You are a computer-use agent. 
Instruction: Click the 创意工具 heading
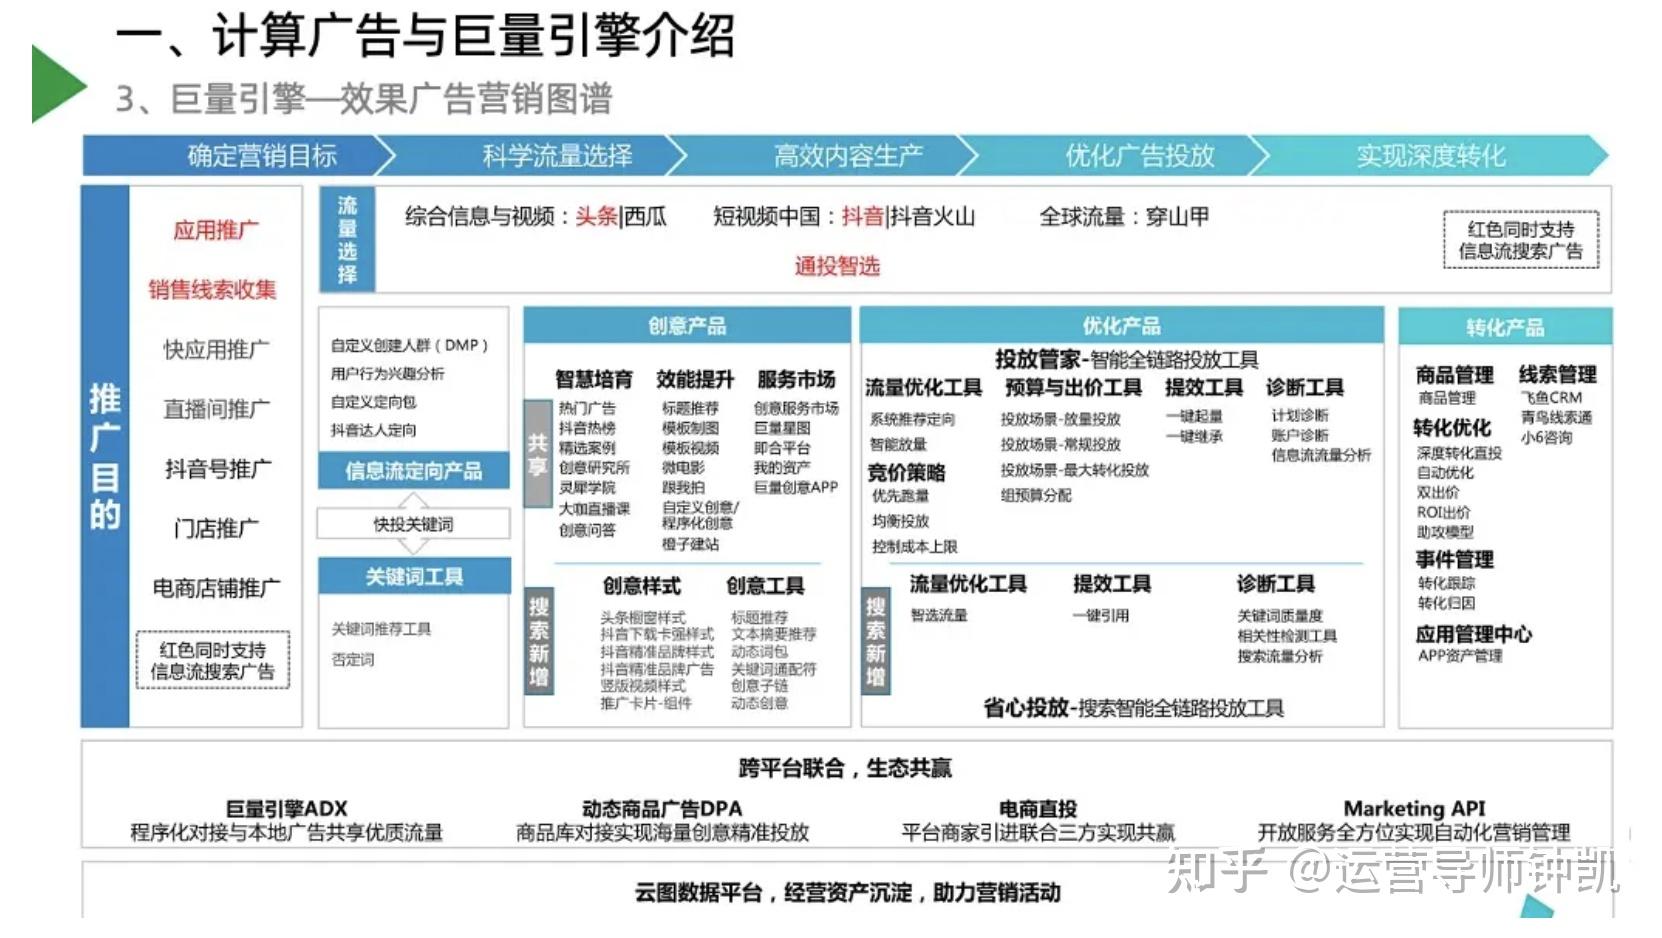tap(765, 586)
